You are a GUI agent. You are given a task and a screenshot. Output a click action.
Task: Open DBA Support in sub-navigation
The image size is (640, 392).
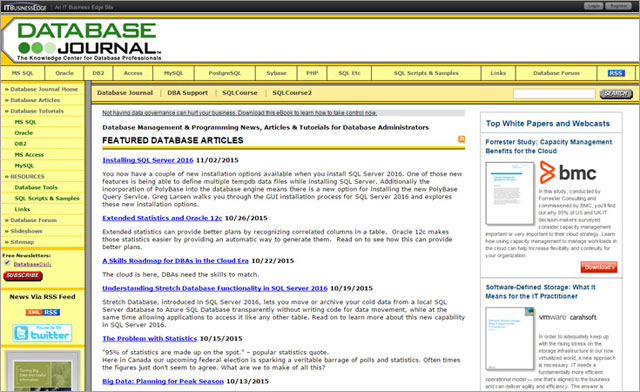(187, 93)
